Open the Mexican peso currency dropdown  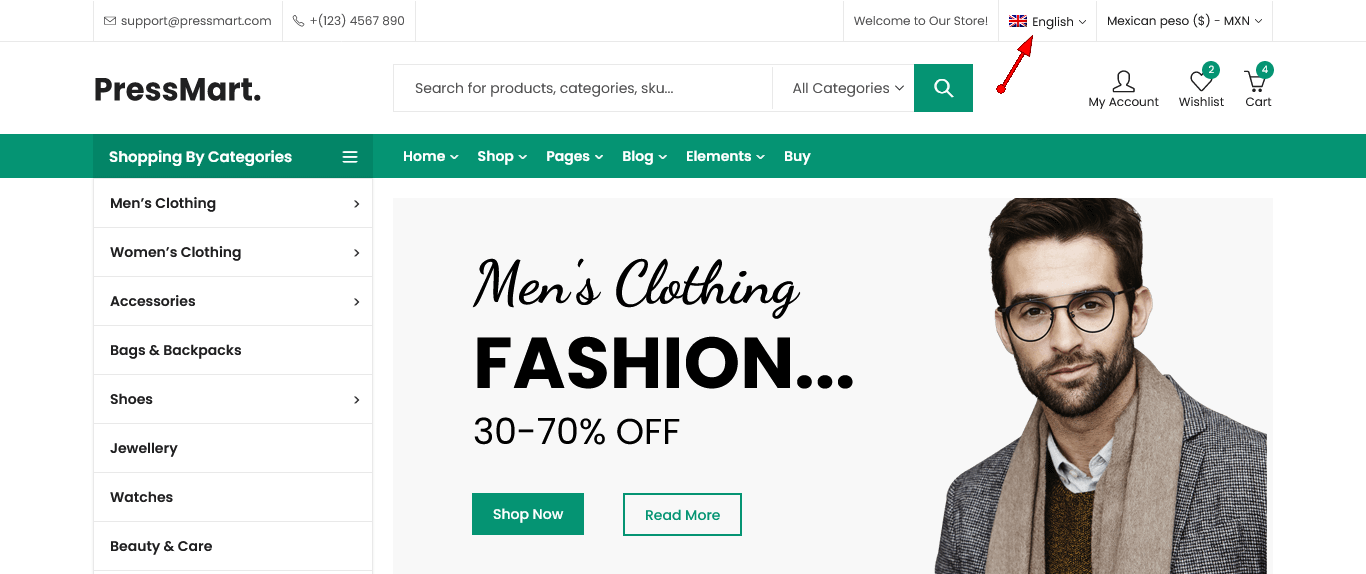click(1184, 21)
